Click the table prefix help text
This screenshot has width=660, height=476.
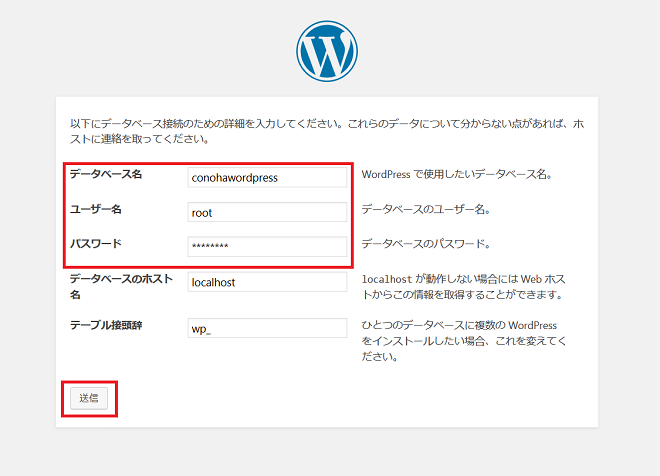click(x=464, y=341)
